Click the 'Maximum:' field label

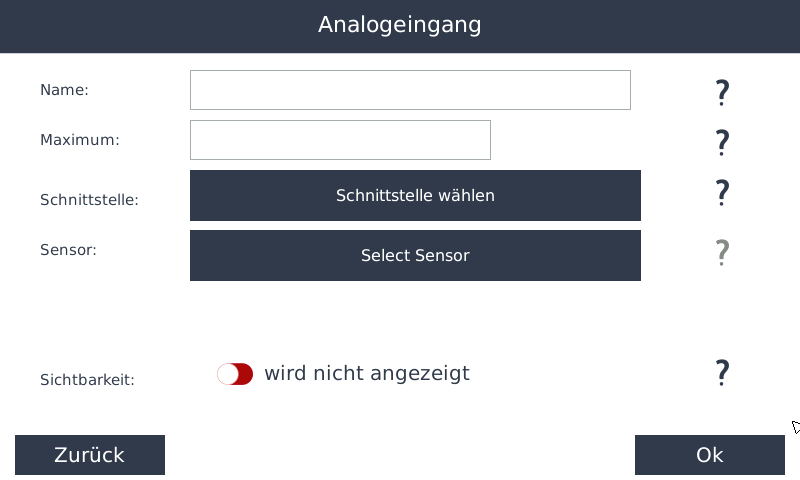pos(79,140)
